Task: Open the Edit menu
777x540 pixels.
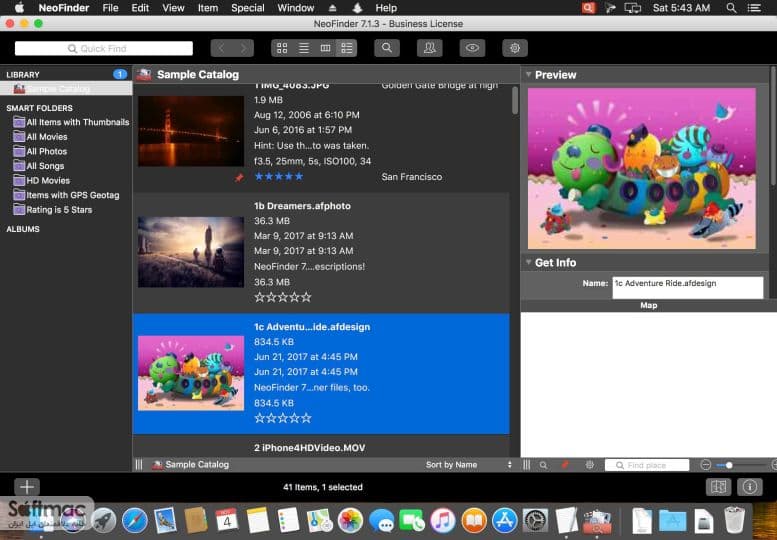Action: 140,8
